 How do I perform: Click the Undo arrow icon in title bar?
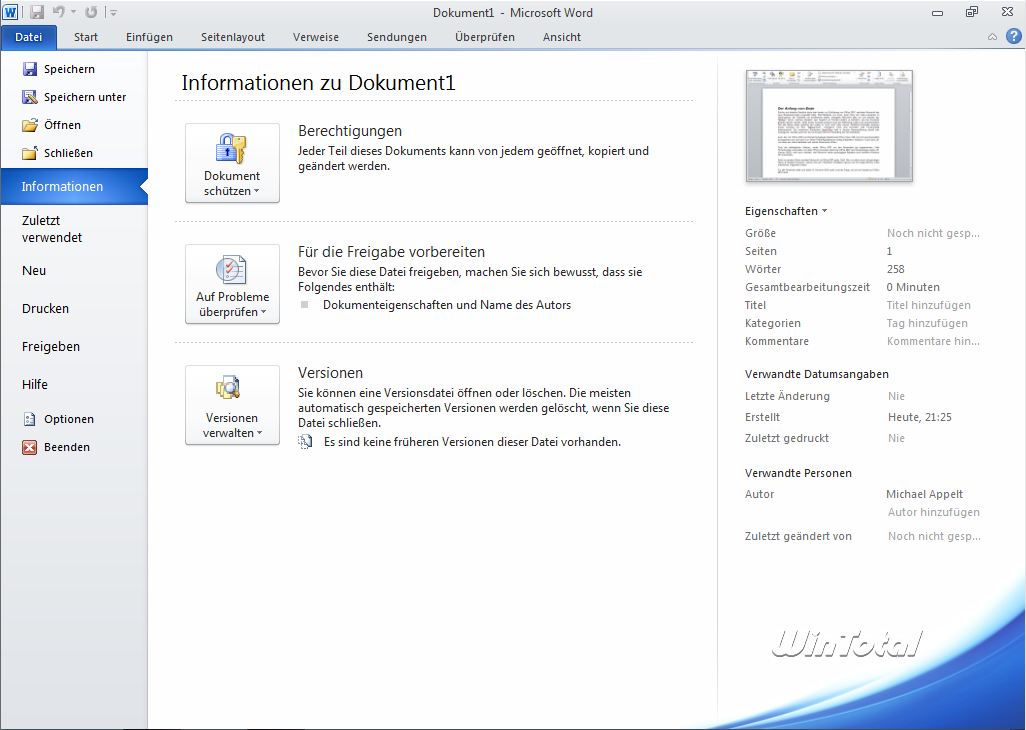(59, 12)
